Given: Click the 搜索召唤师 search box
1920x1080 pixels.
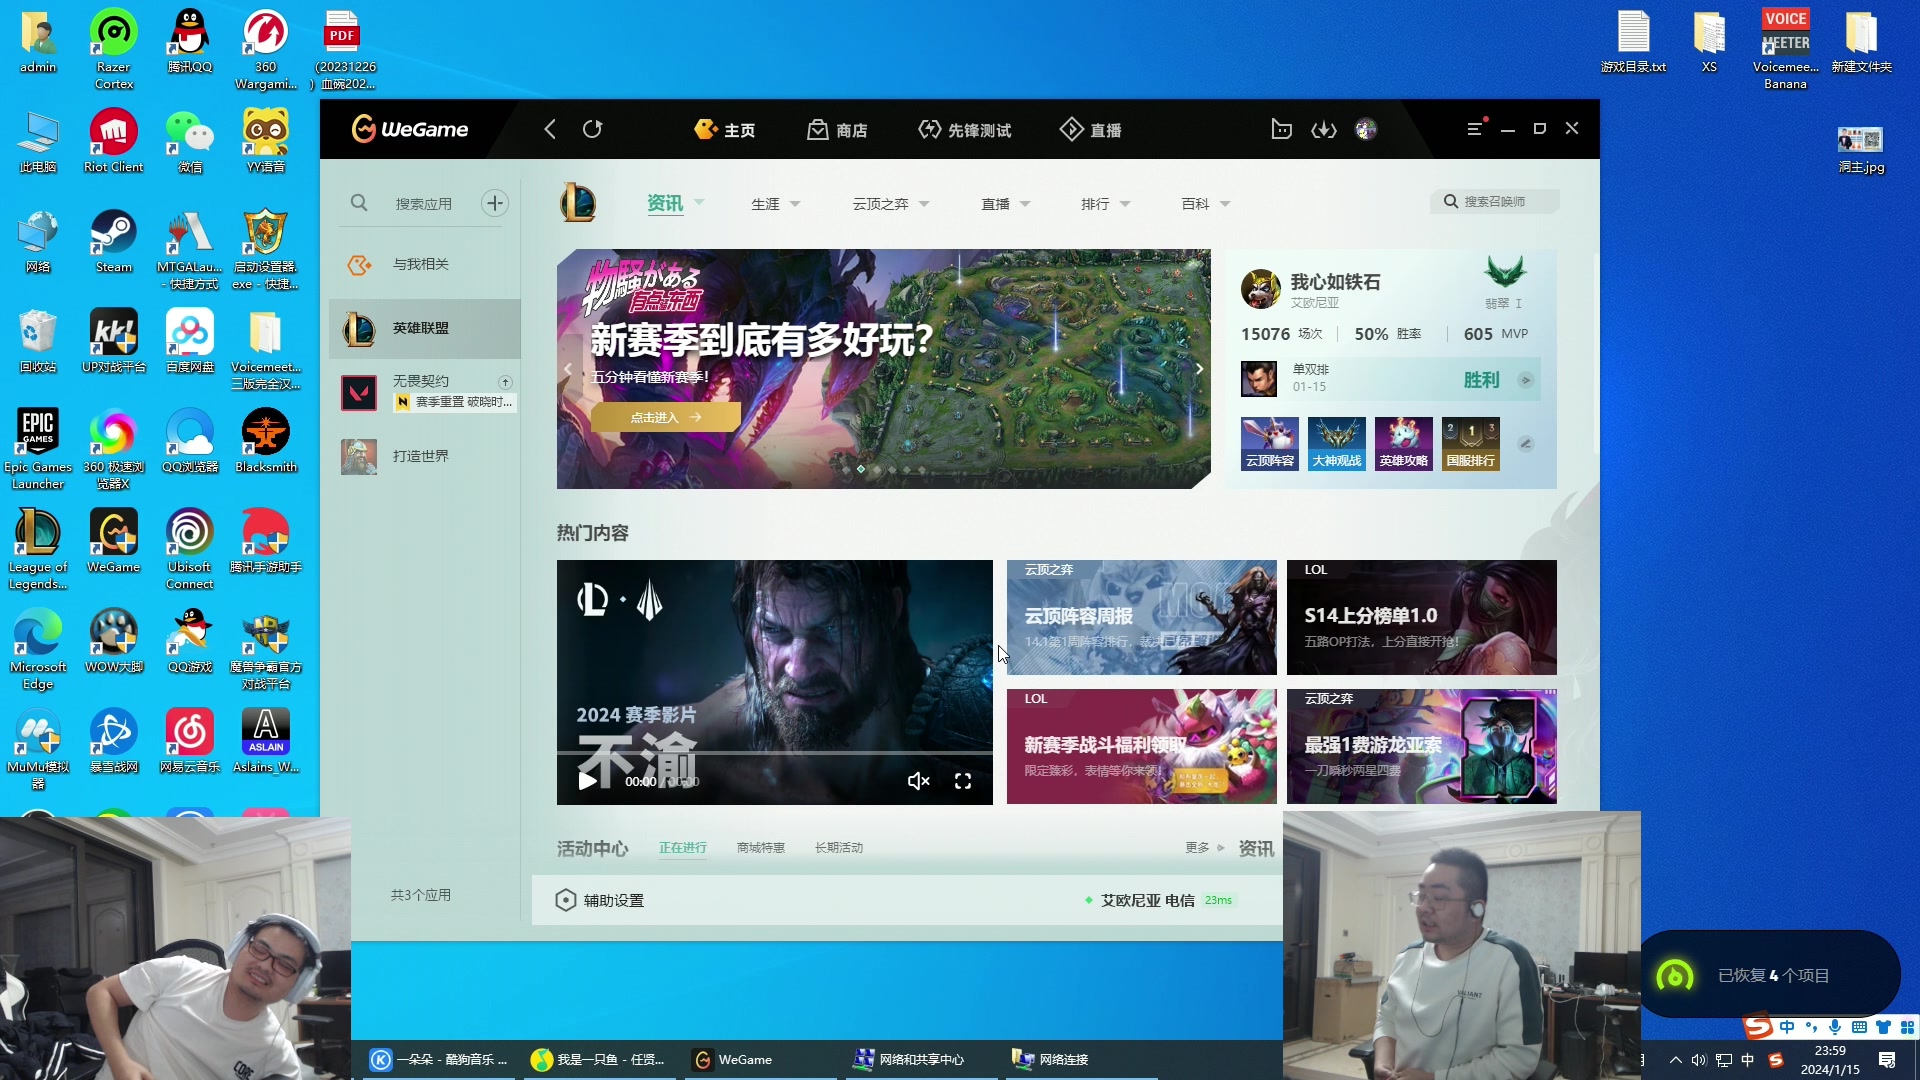Looking at the screenshot, I should coord(1495,201).
